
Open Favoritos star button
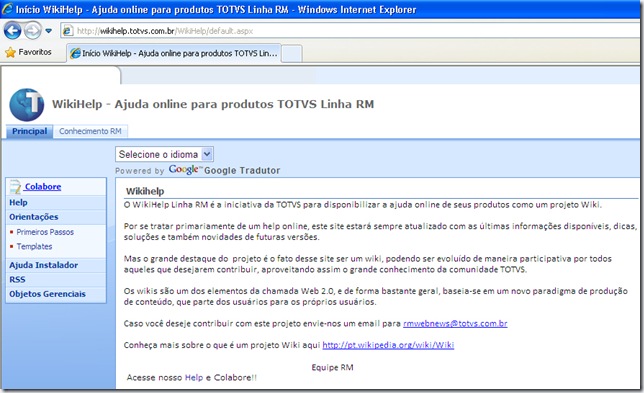(x=28, y=52)
